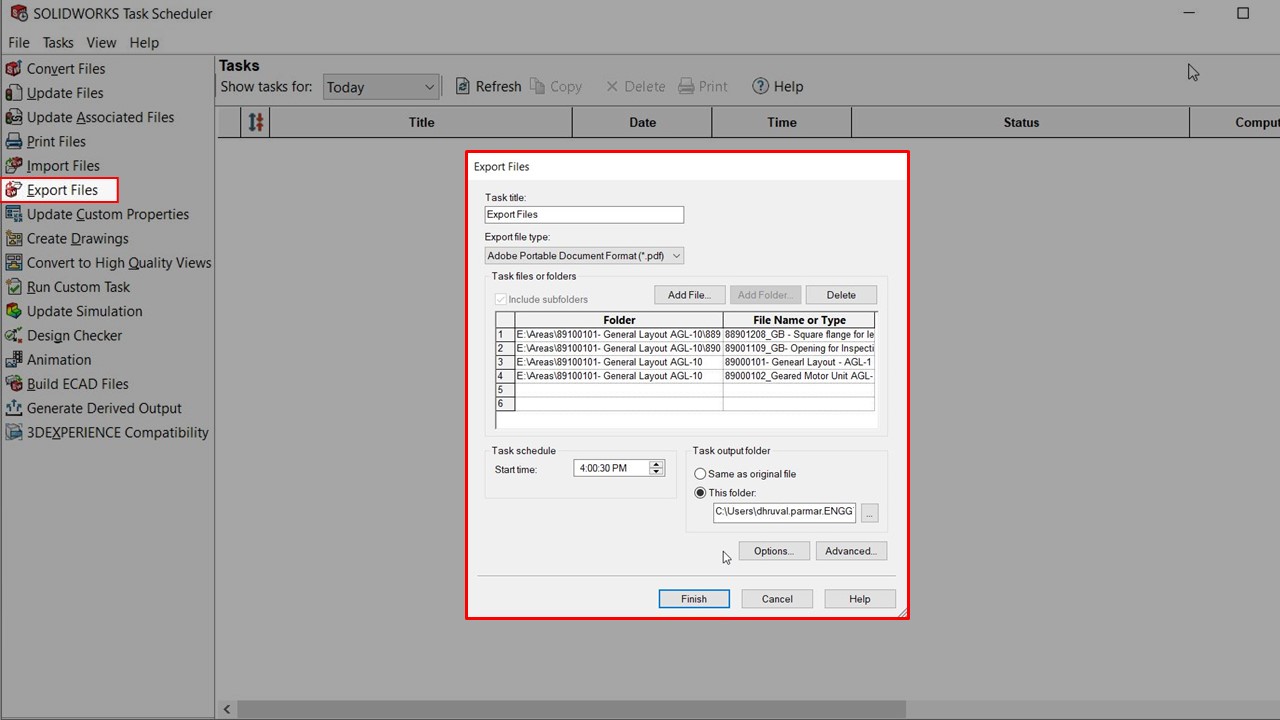The width and height of the screenshot is (1280, 720).
Task: Click the Finish button
Action: pyautogui.click(x=693, y=599)
